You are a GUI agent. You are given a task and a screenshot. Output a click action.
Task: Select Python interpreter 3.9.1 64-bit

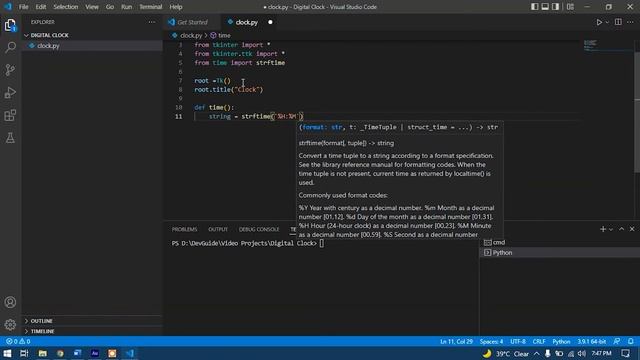591,342
